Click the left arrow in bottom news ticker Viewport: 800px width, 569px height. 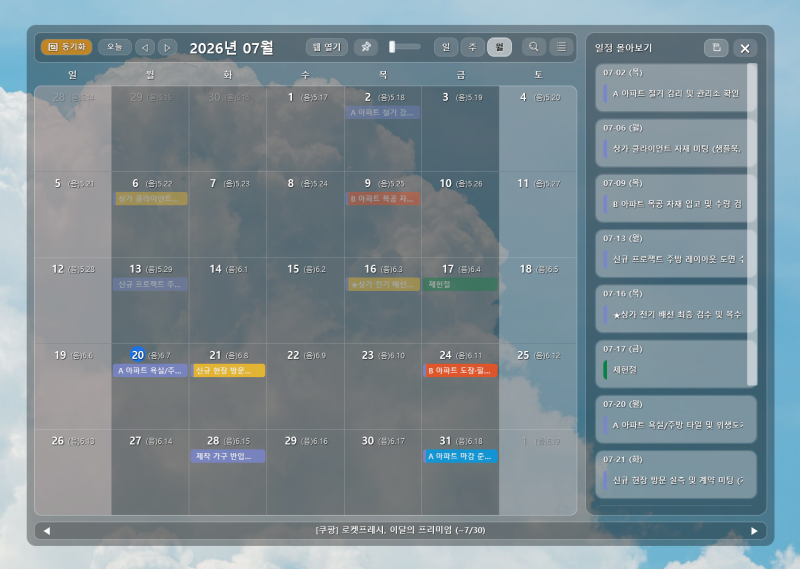pos(47,531)
